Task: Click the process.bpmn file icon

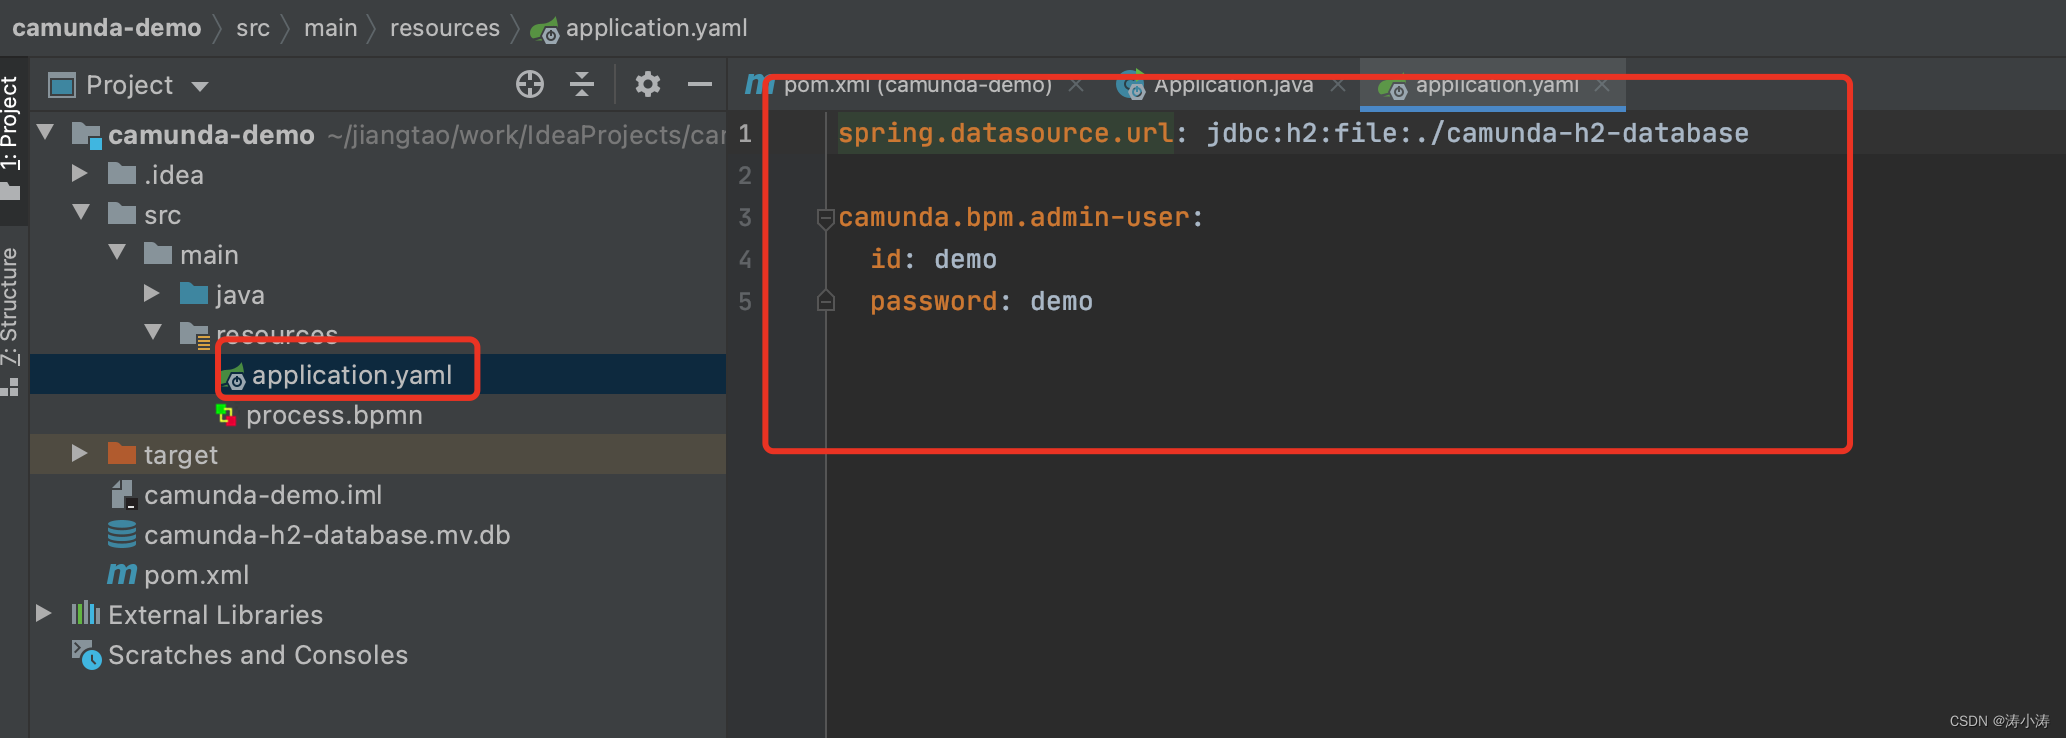Action: [227, 414]
